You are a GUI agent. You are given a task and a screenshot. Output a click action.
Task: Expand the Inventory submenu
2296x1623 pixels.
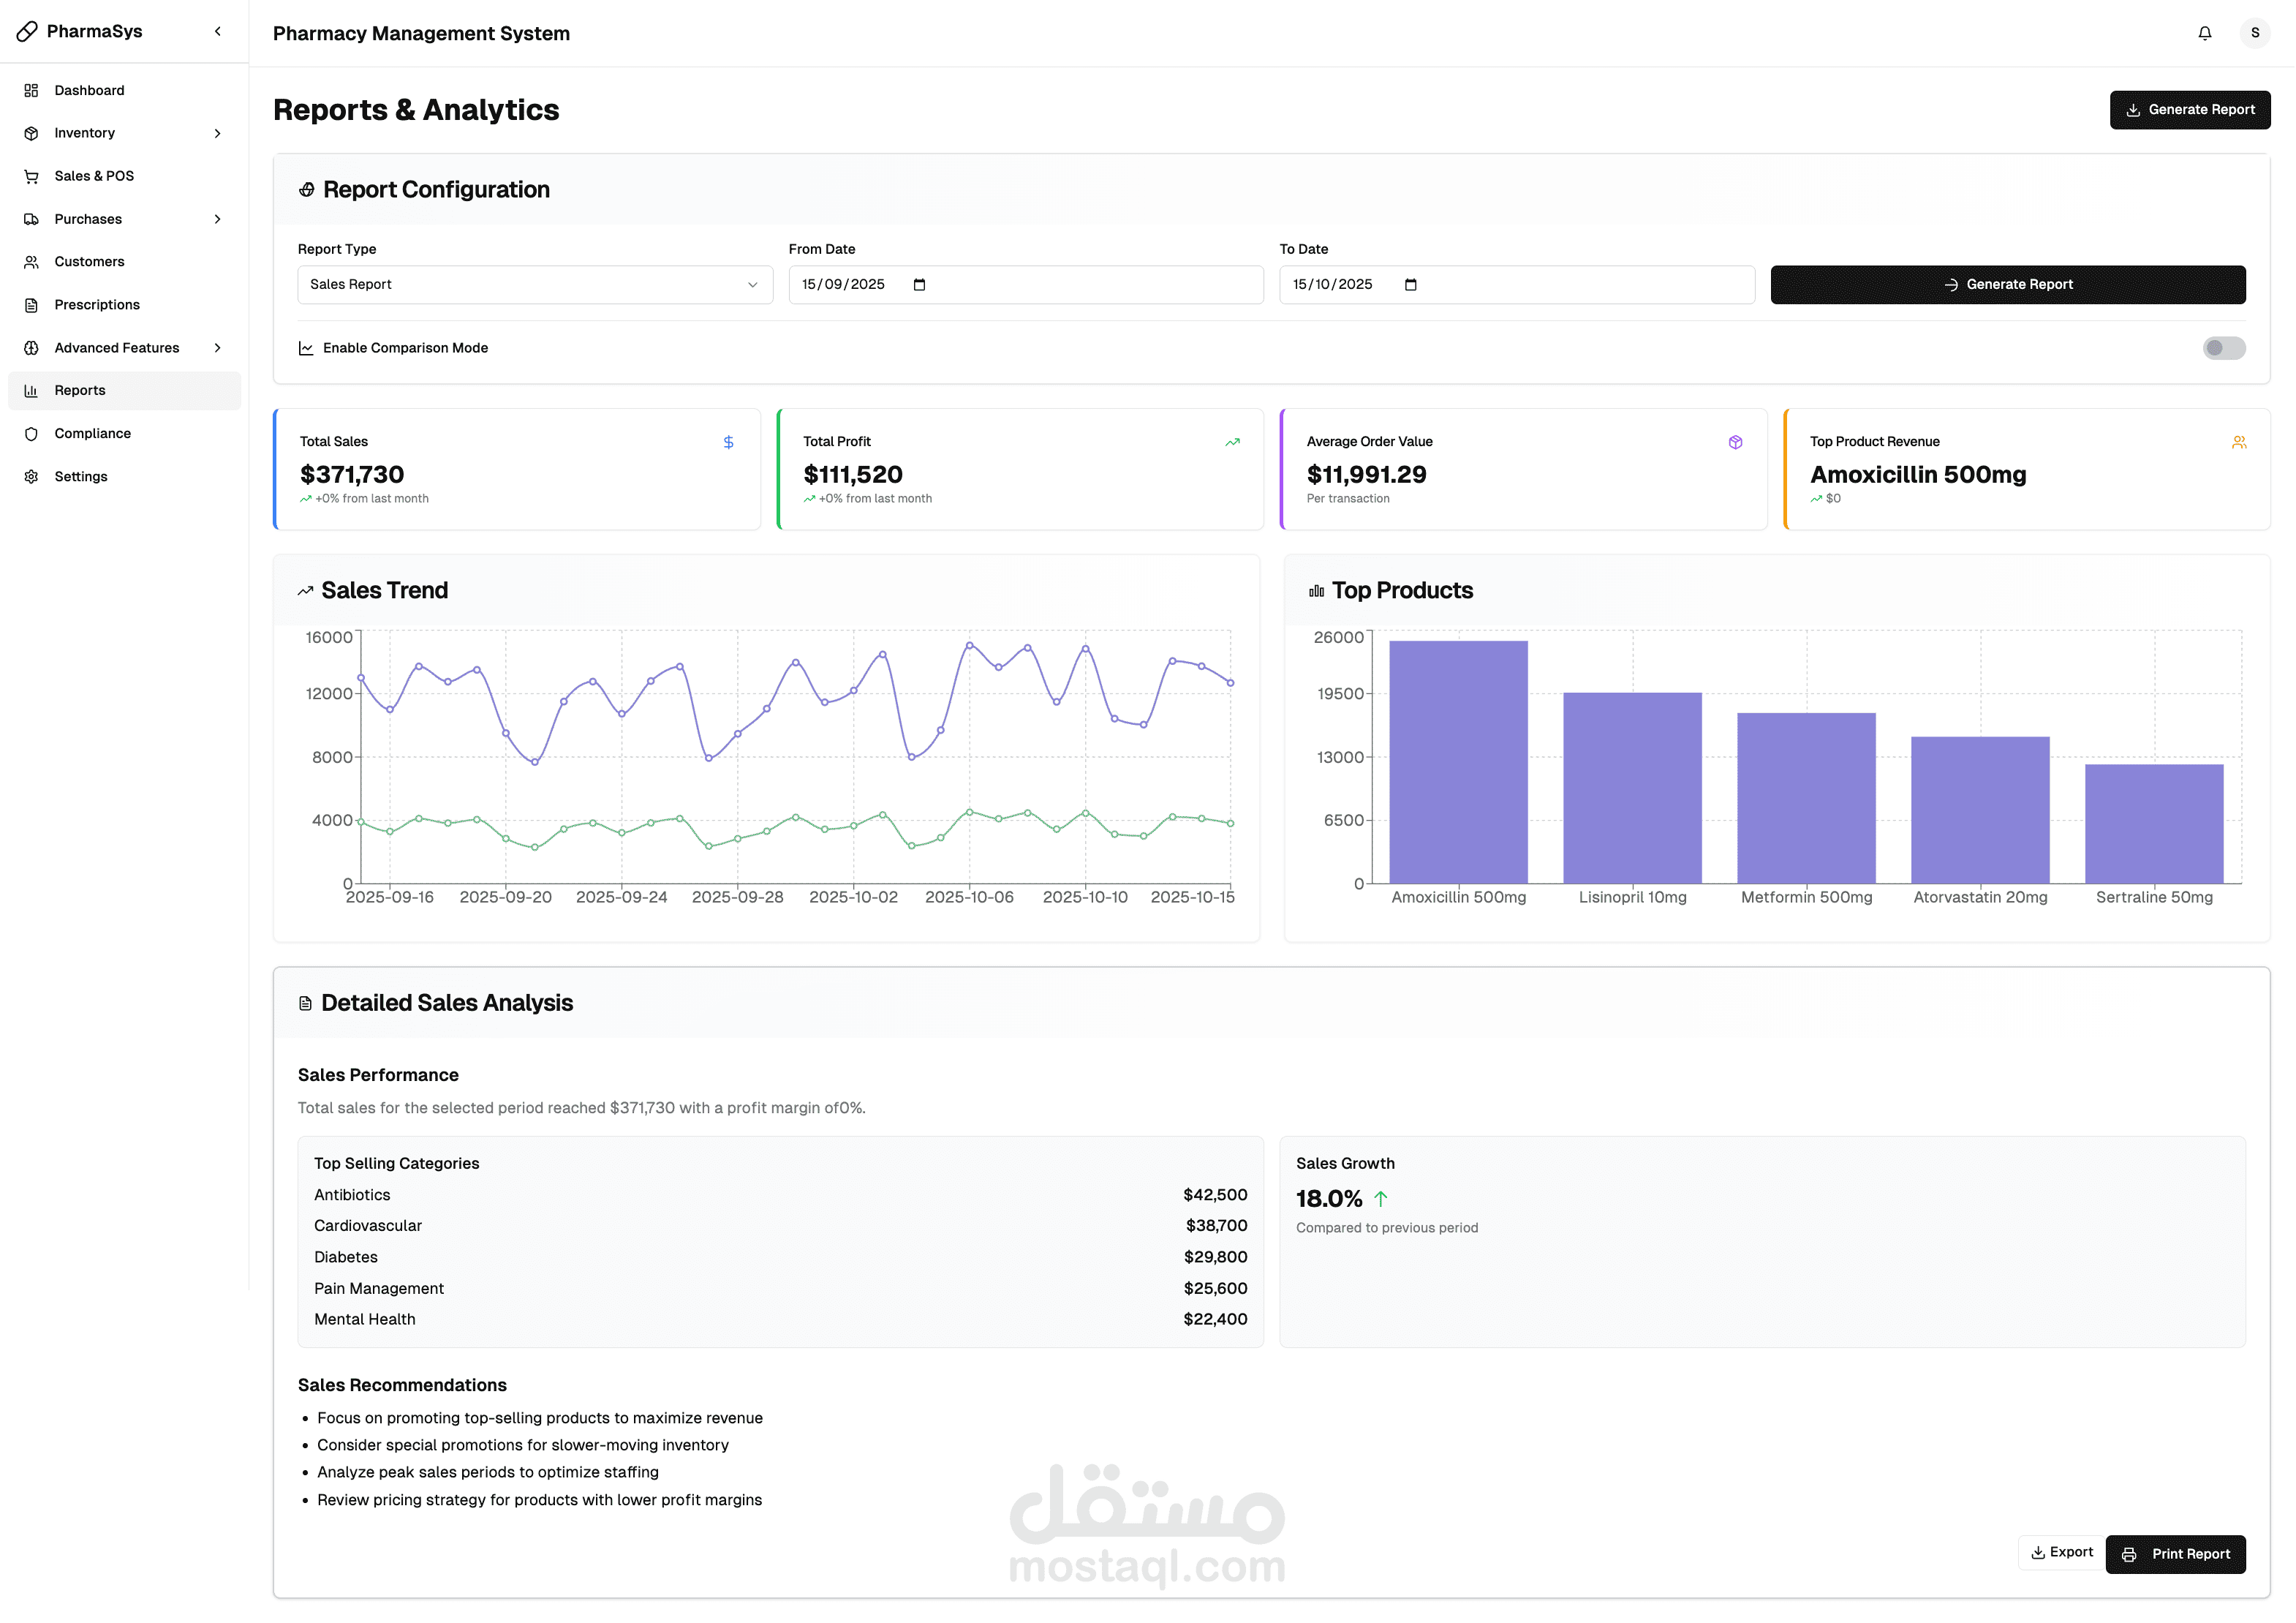(x=124, y=133)
